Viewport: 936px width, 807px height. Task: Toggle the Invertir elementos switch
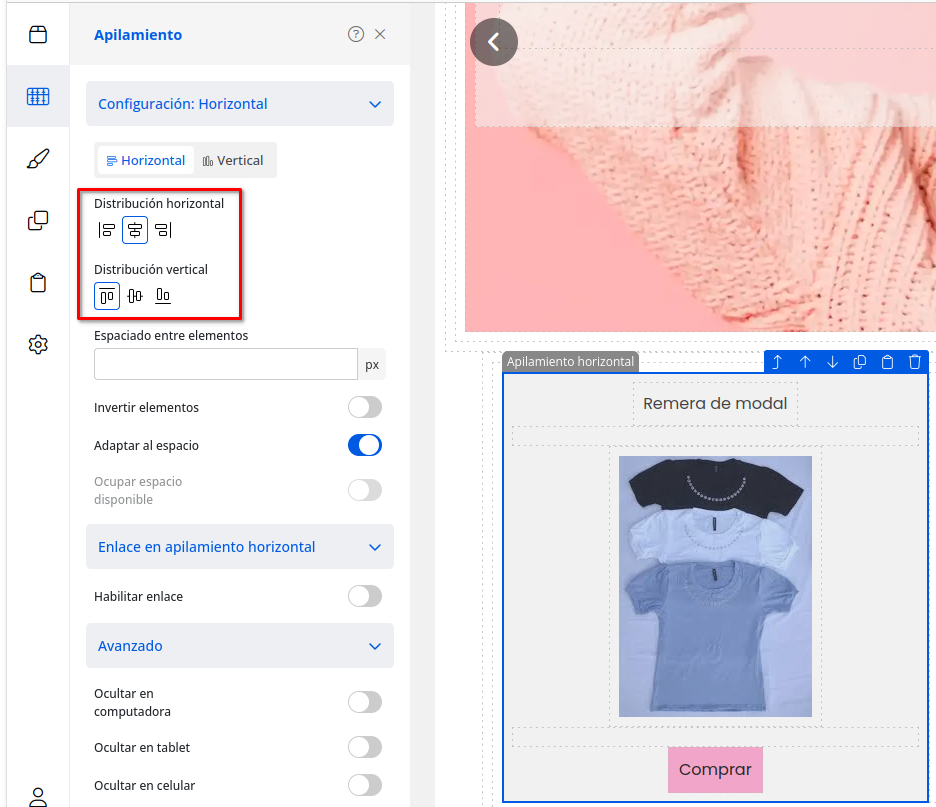tap(365, 408)
